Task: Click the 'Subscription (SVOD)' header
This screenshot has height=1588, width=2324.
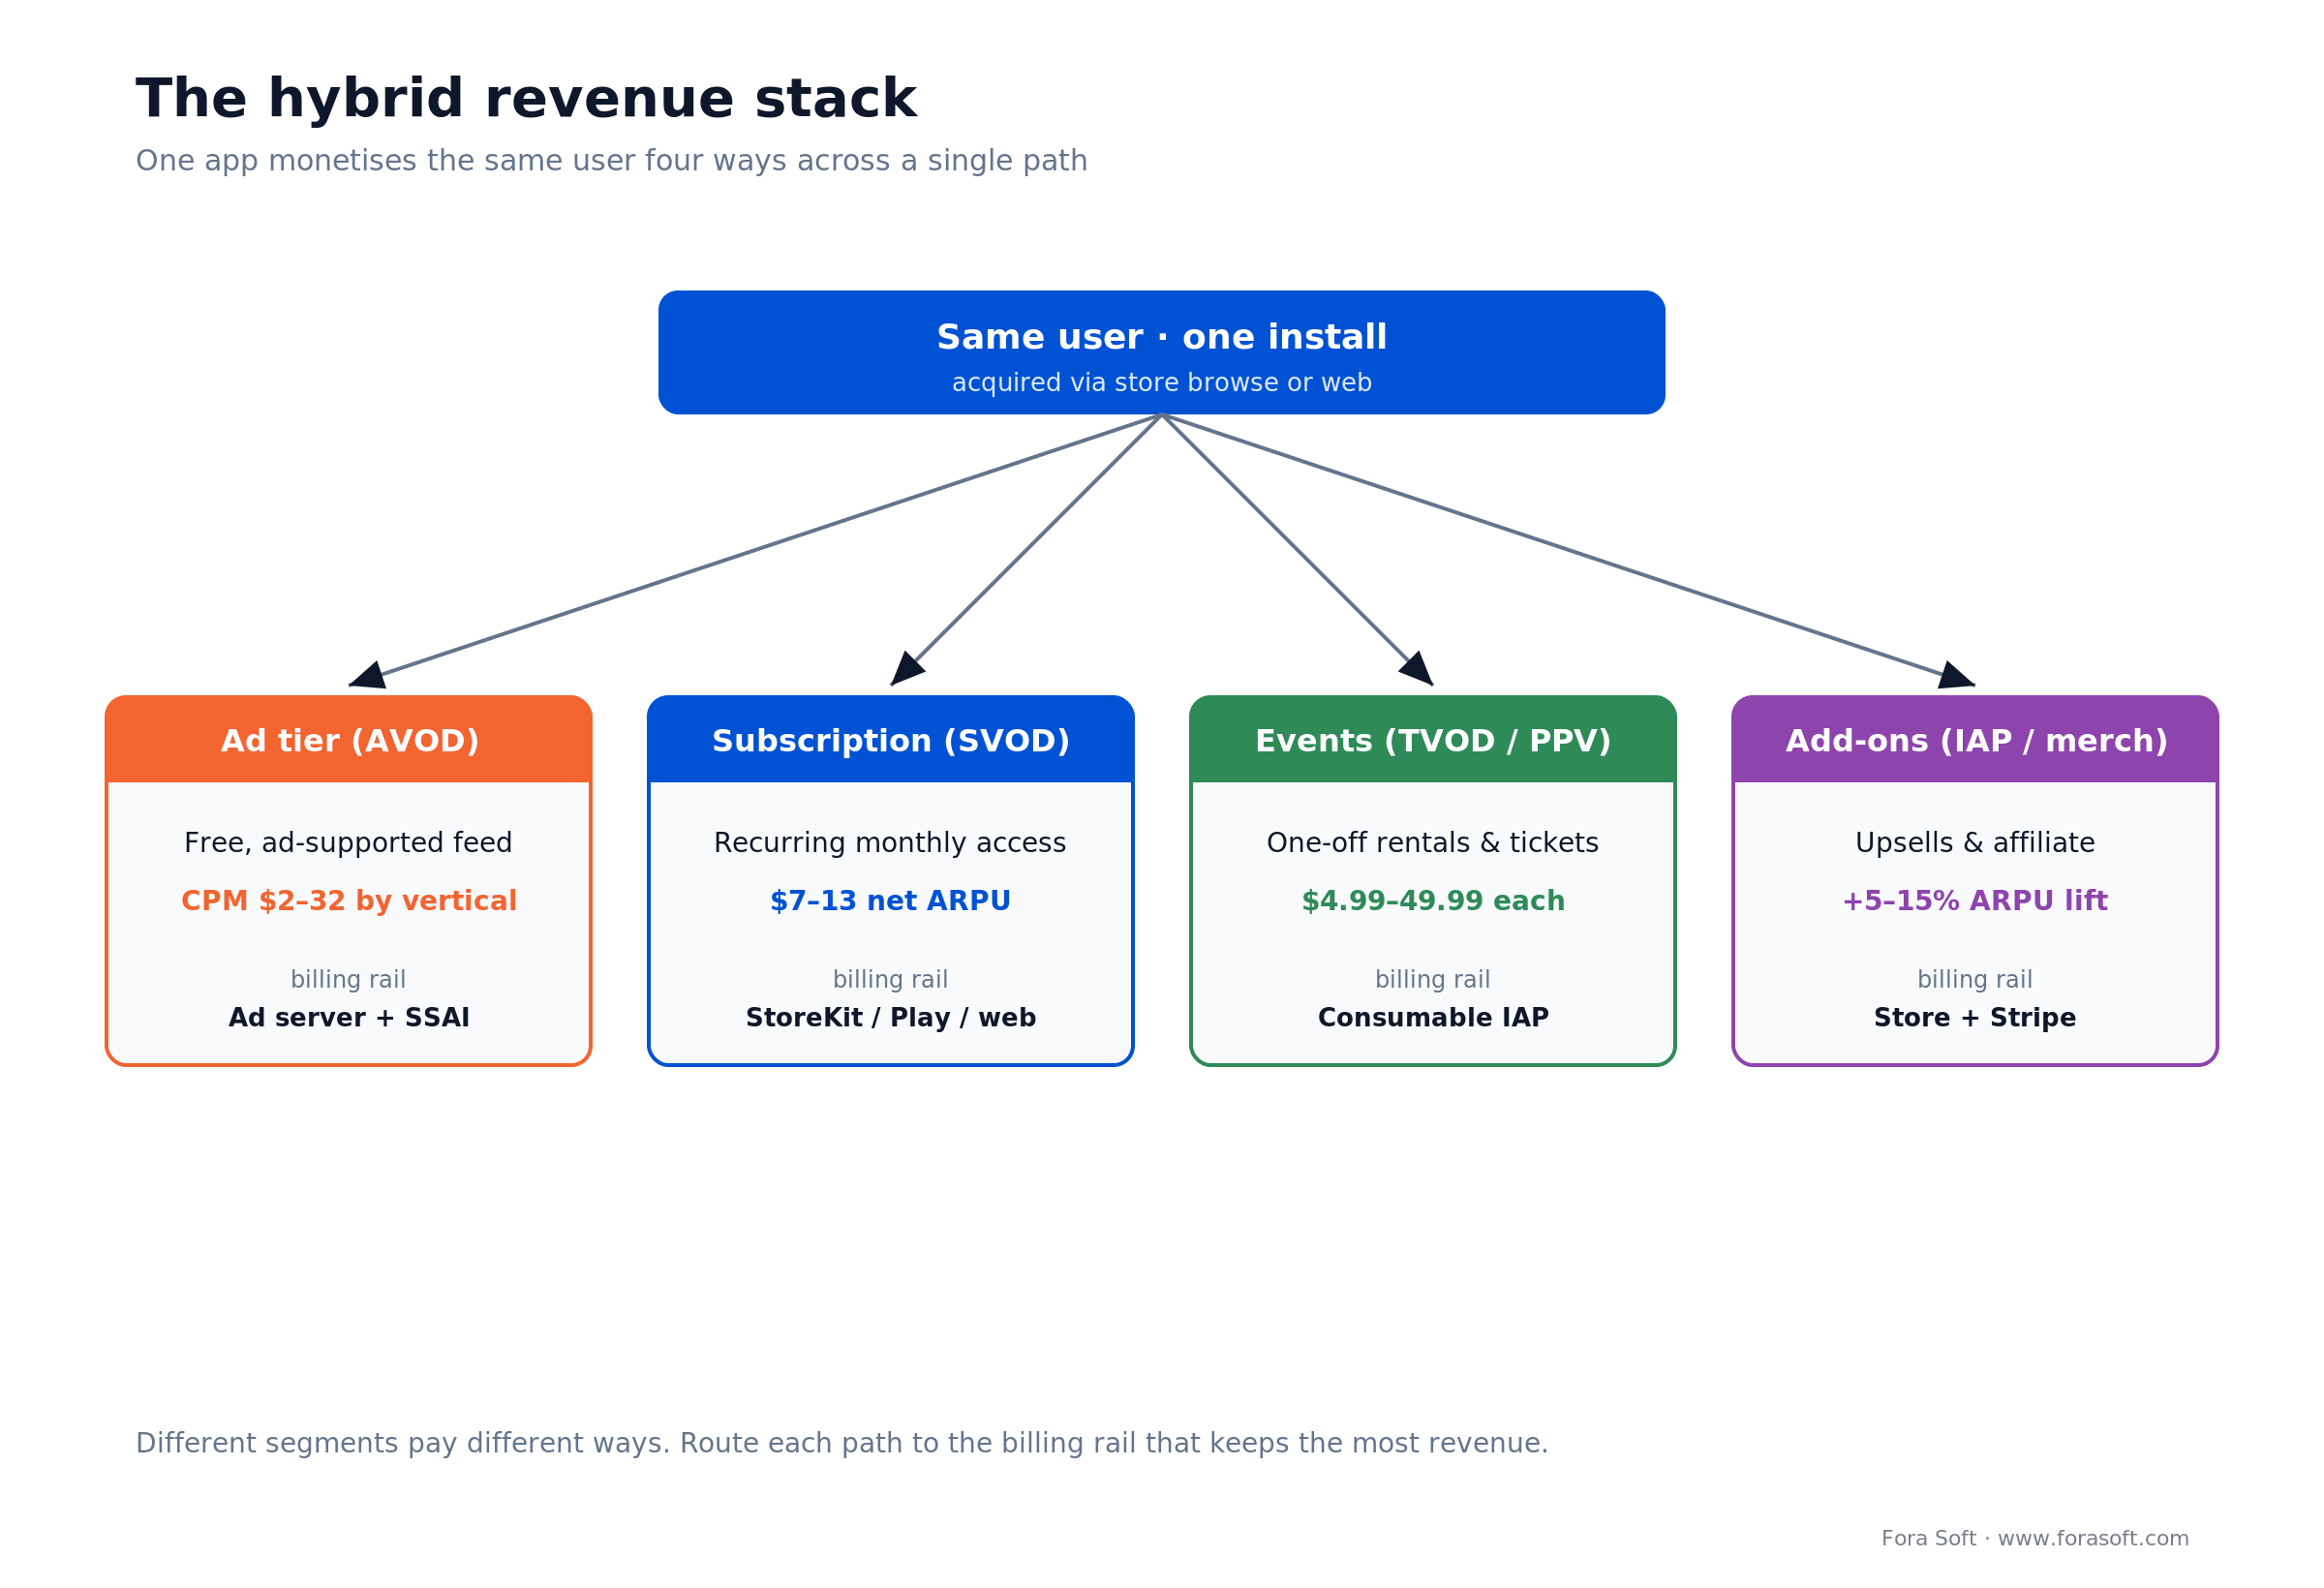Action: [x=890, y=741]
